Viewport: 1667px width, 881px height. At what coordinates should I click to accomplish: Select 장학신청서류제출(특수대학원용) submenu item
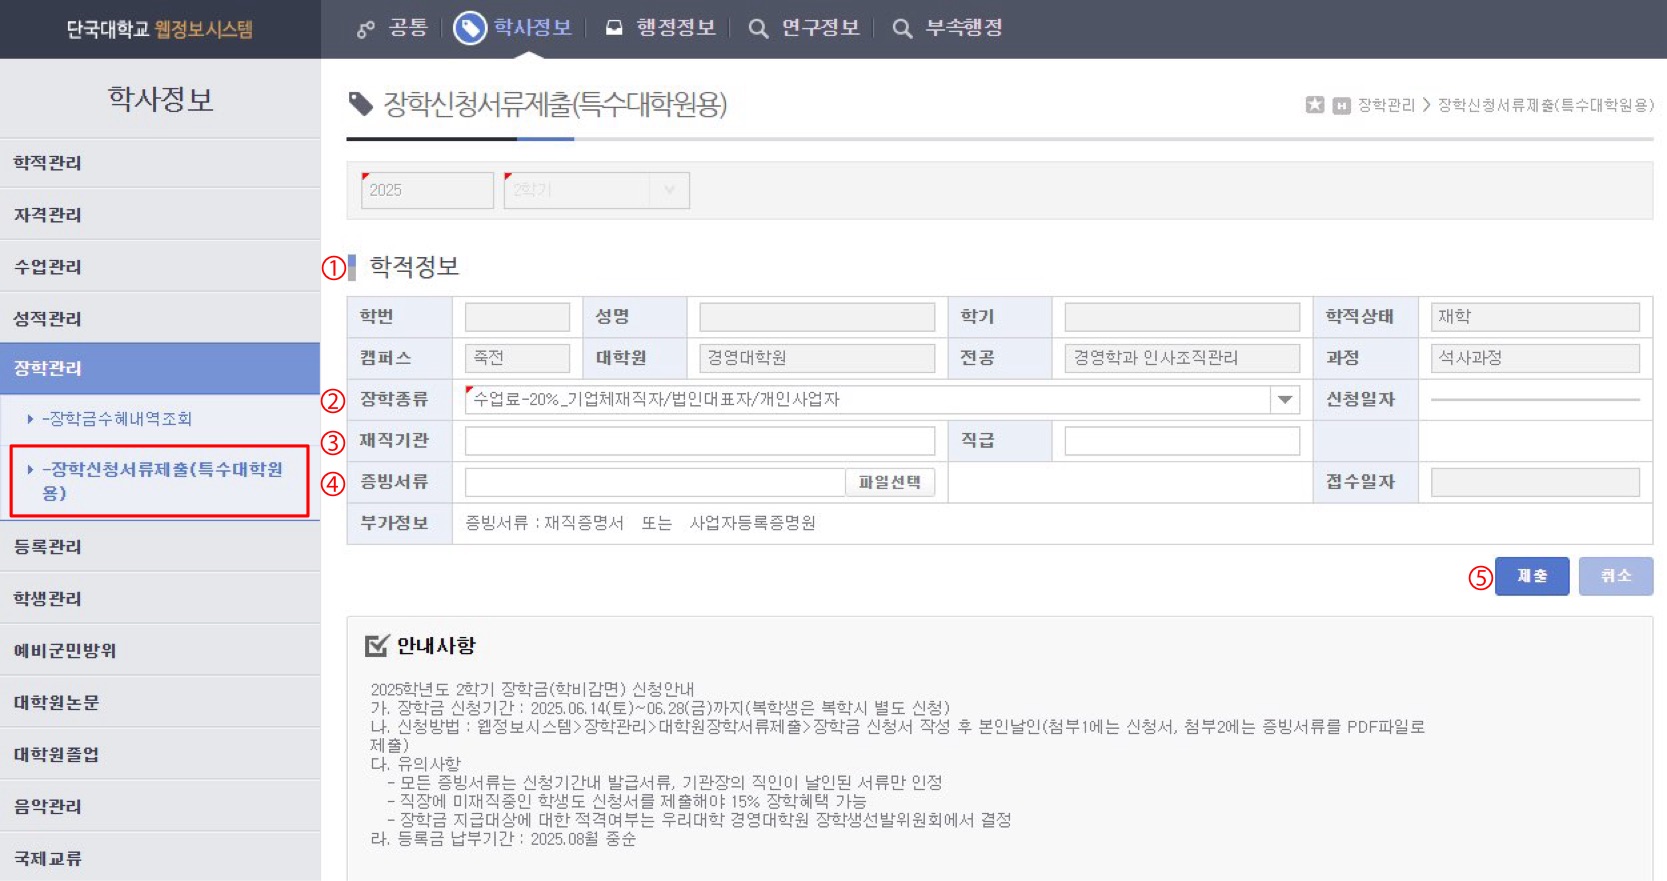[162, 481]
